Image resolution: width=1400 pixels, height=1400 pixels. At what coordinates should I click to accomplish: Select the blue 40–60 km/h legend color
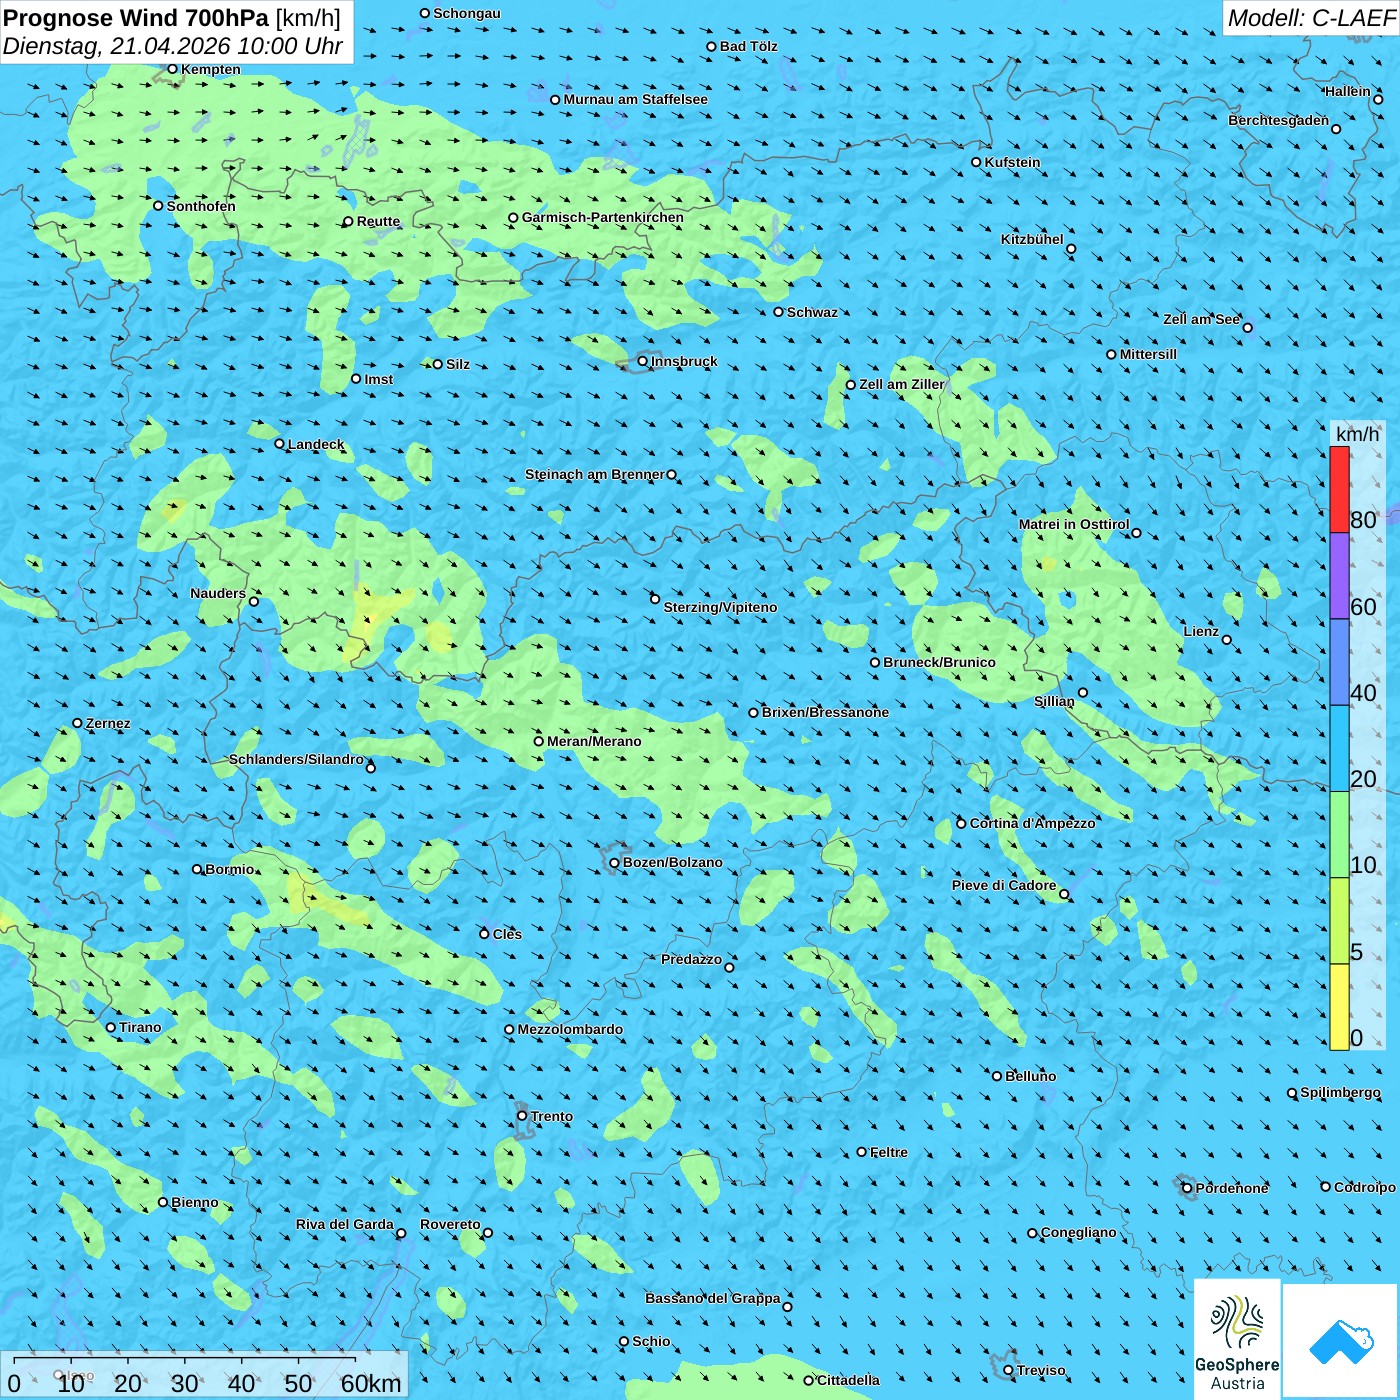click(x=1339, y=662)
